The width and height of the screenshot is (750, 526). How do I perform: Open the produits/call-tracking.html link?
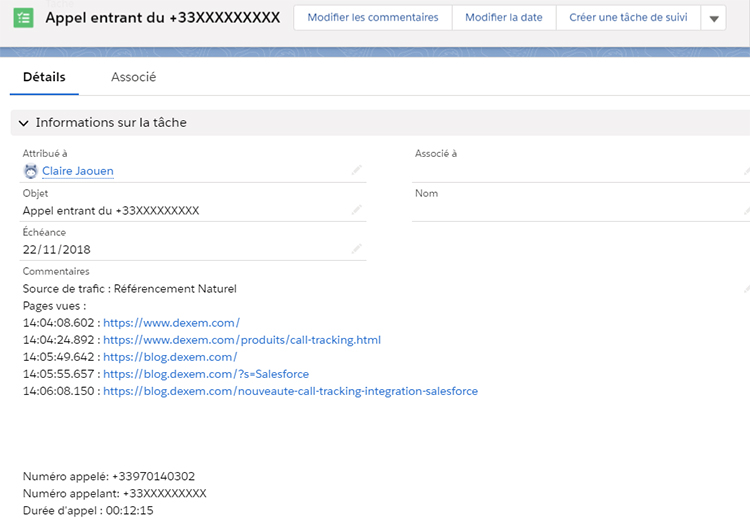[x=242, y=340]
